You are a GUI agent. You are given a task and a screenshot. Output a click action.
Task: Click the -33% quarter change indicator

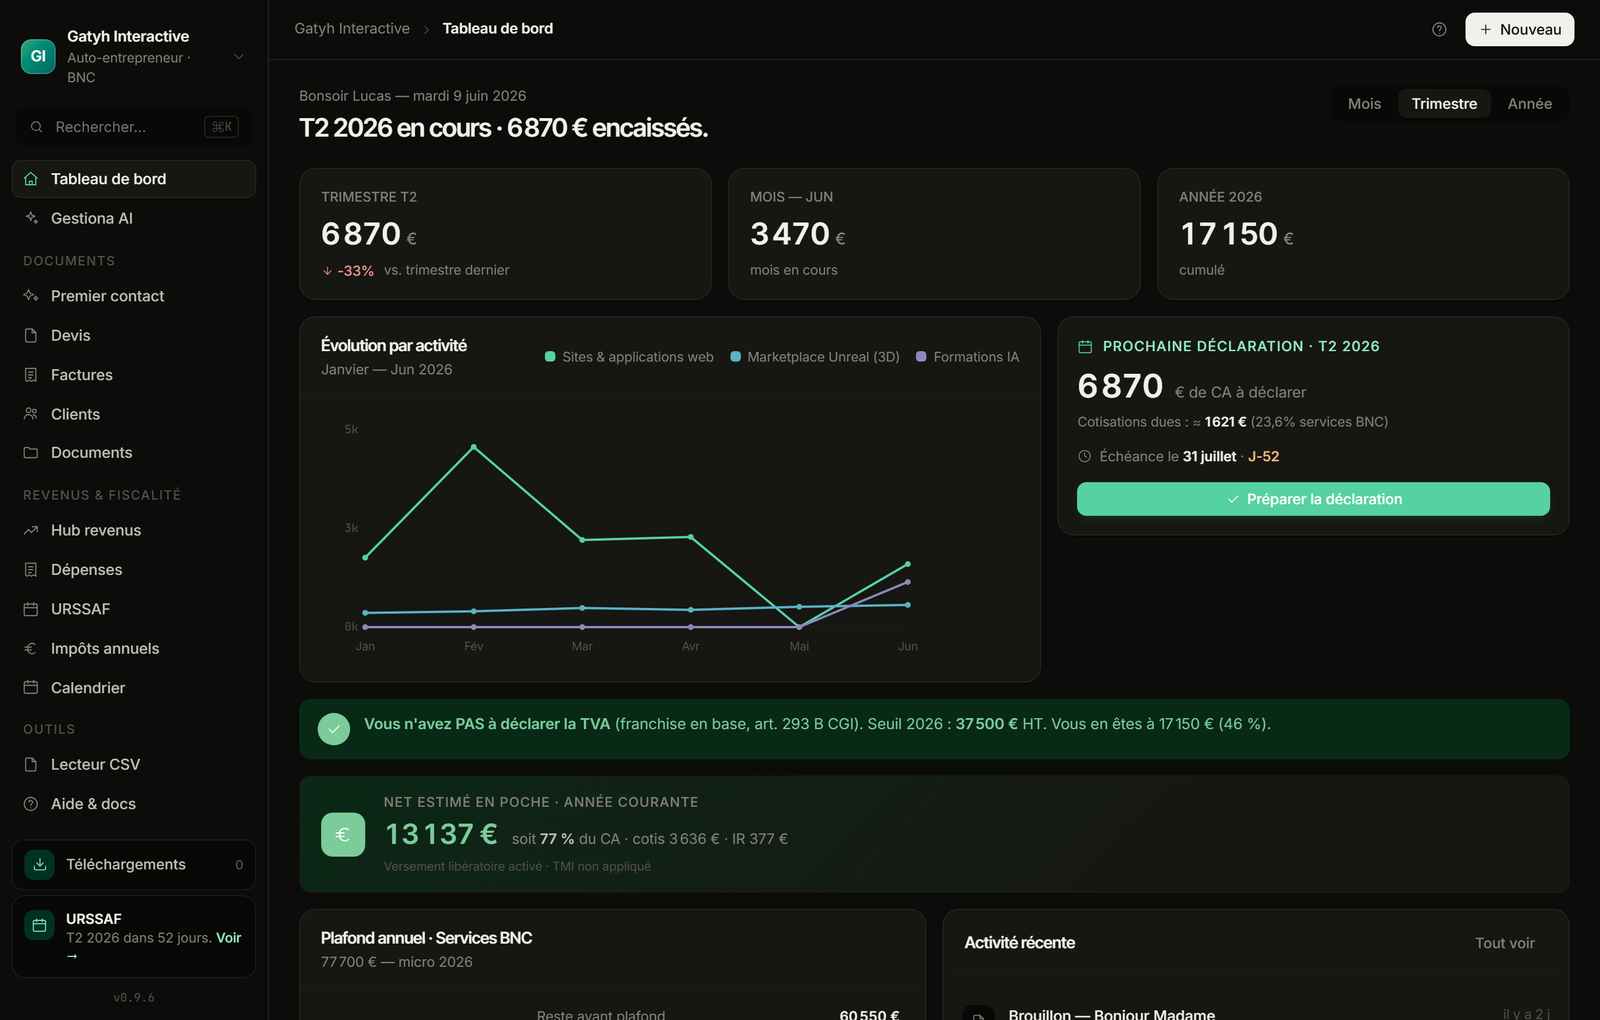348,271
